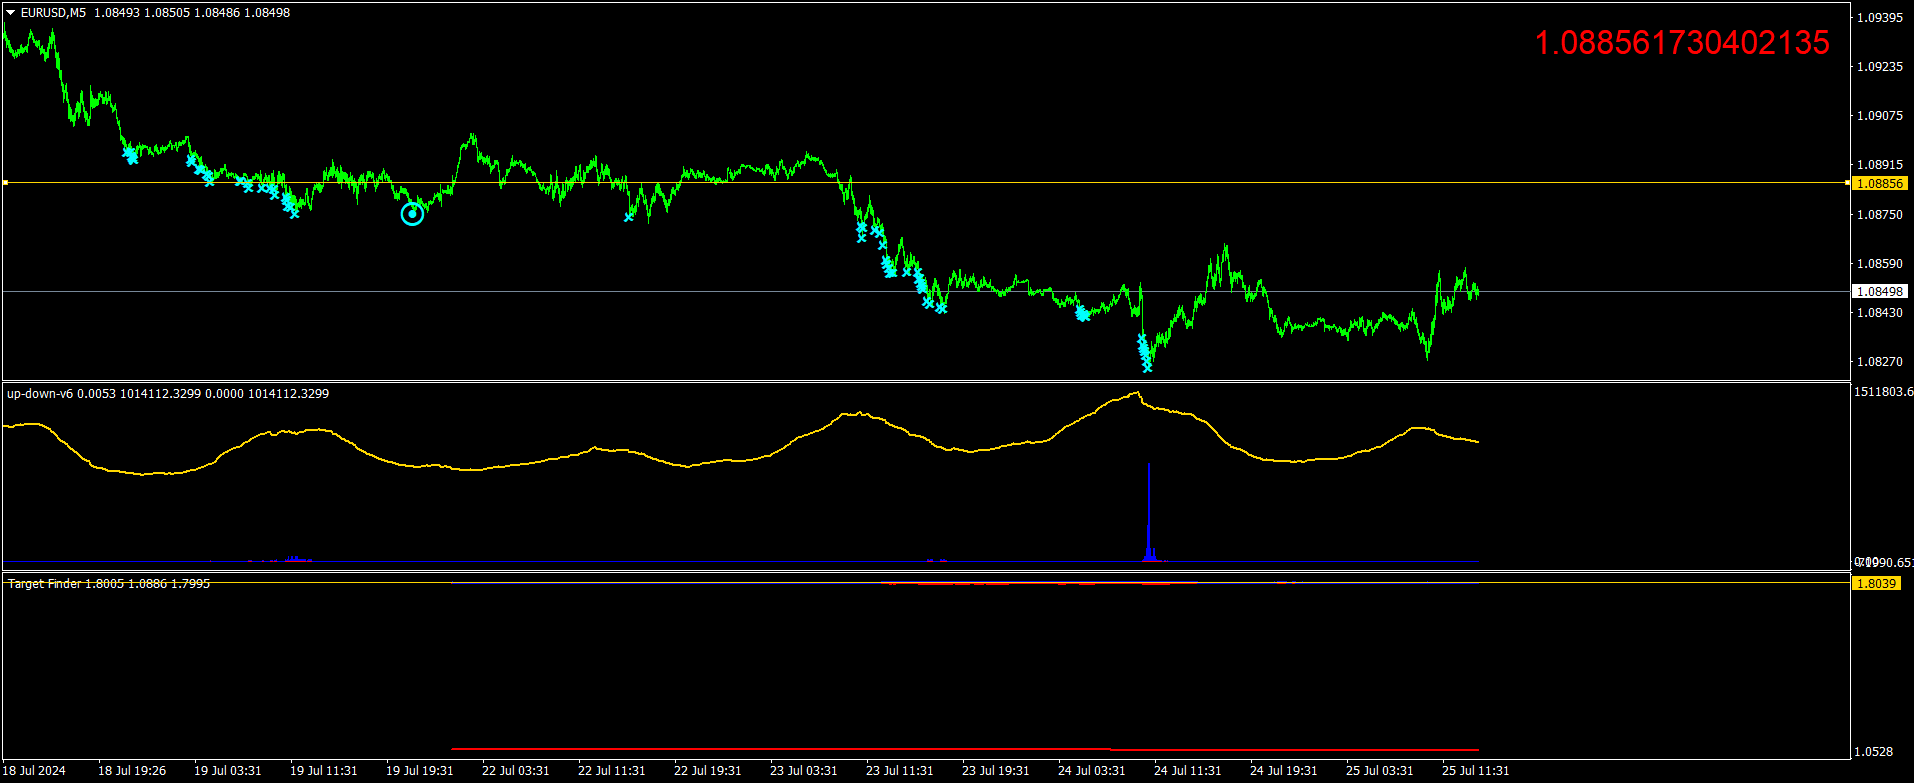Click the 1.0528 scale label in Target Finder
The height and width of the screenshot is (783, 1914).
point(1876,751)
